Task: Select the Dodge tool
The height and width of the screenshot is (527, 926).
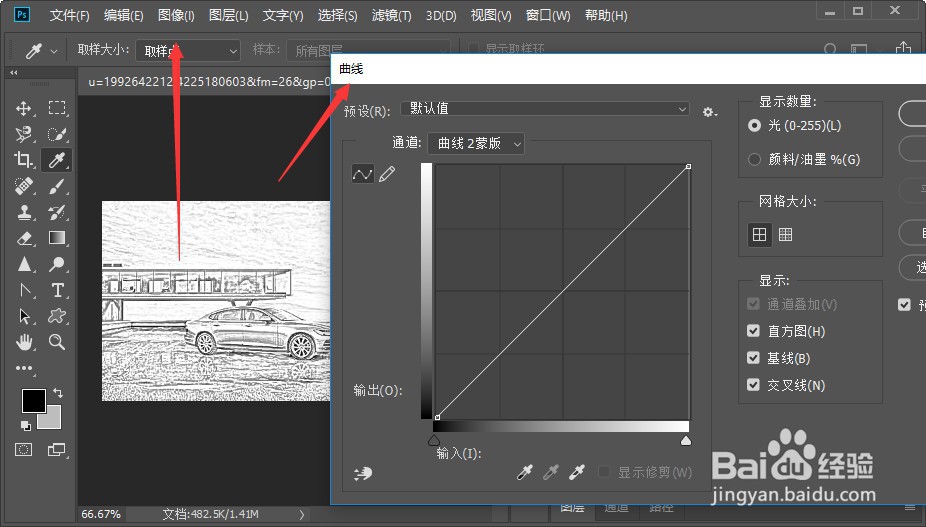Action: (x=57, y=264)
